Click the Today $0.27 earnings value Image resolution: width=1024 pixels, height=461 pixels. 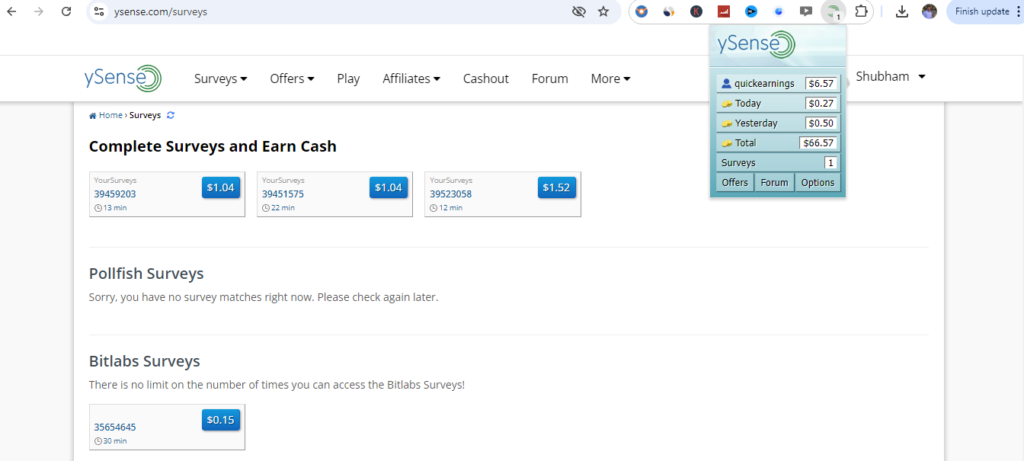821,103
